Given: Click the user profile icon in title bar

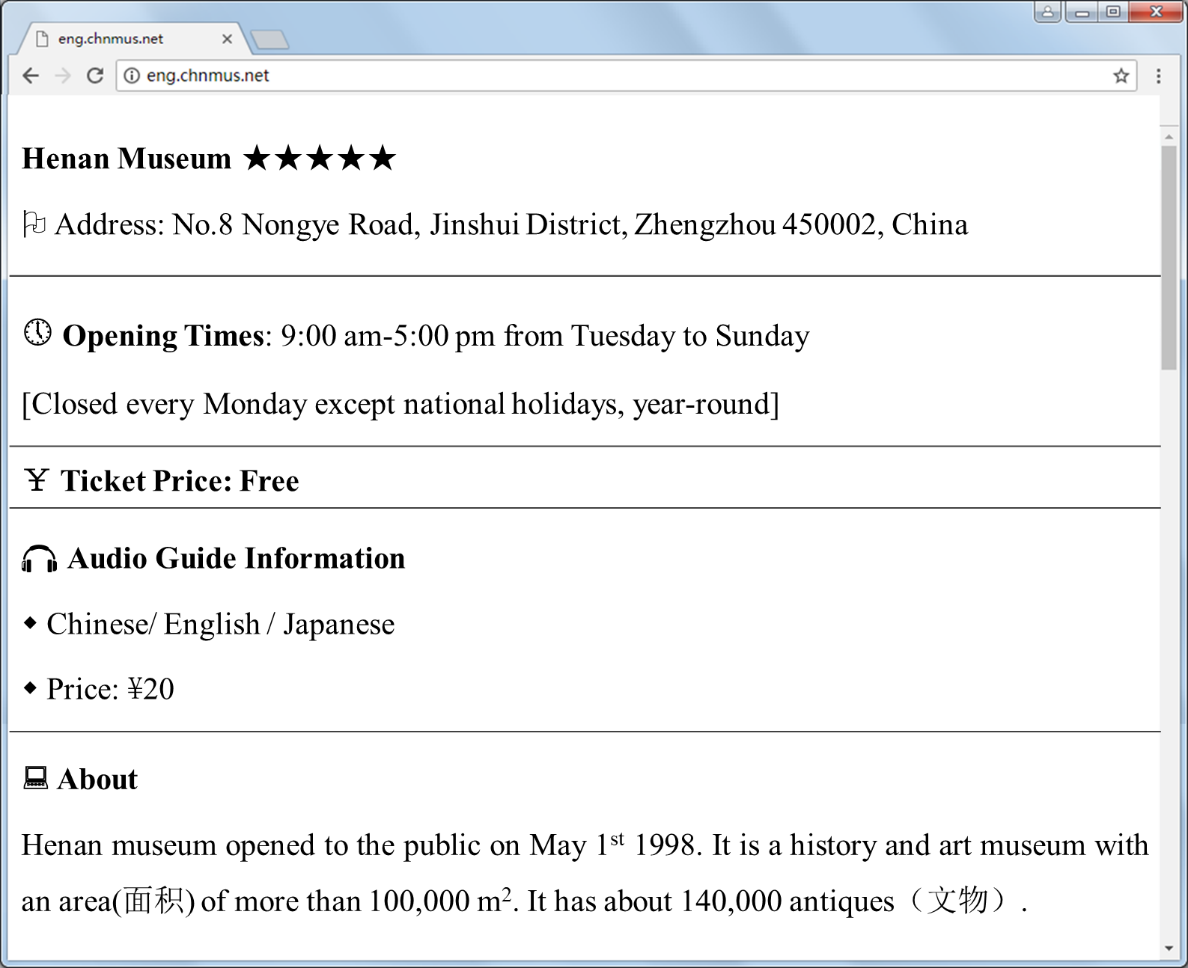Looking at the screenshot, I should coord(1047,12).
